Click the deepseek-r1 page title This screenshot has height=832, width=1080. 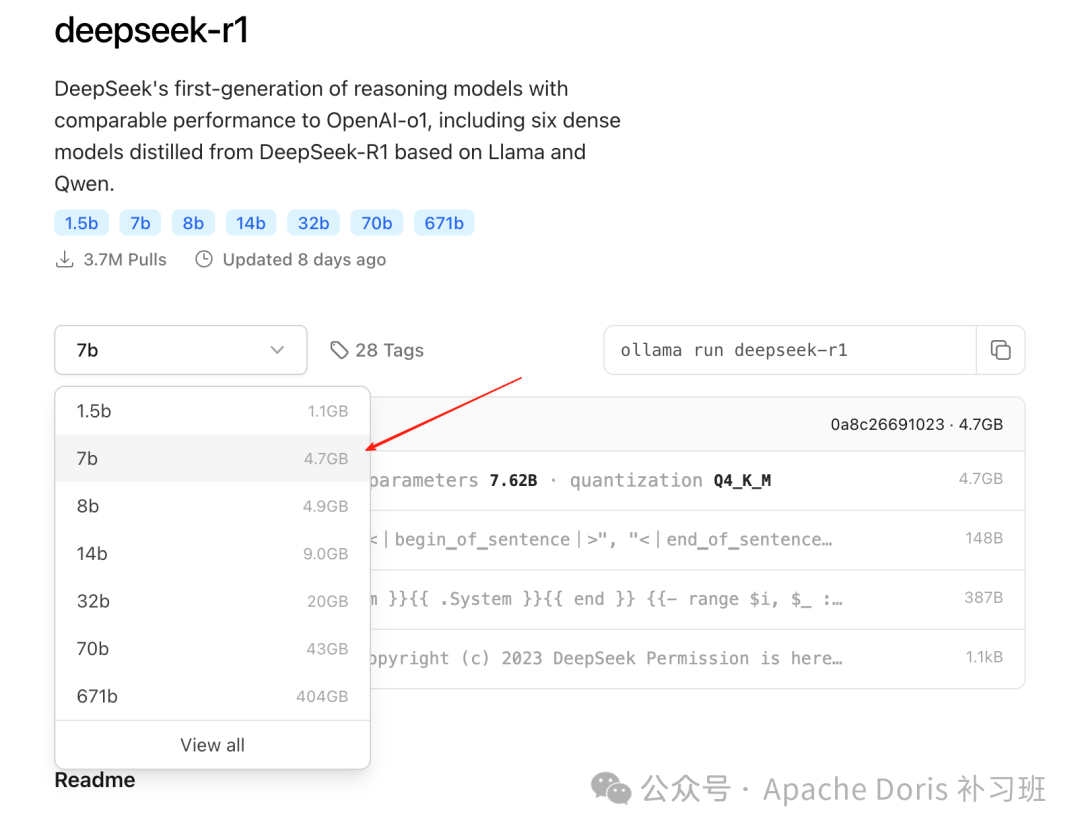152,30
